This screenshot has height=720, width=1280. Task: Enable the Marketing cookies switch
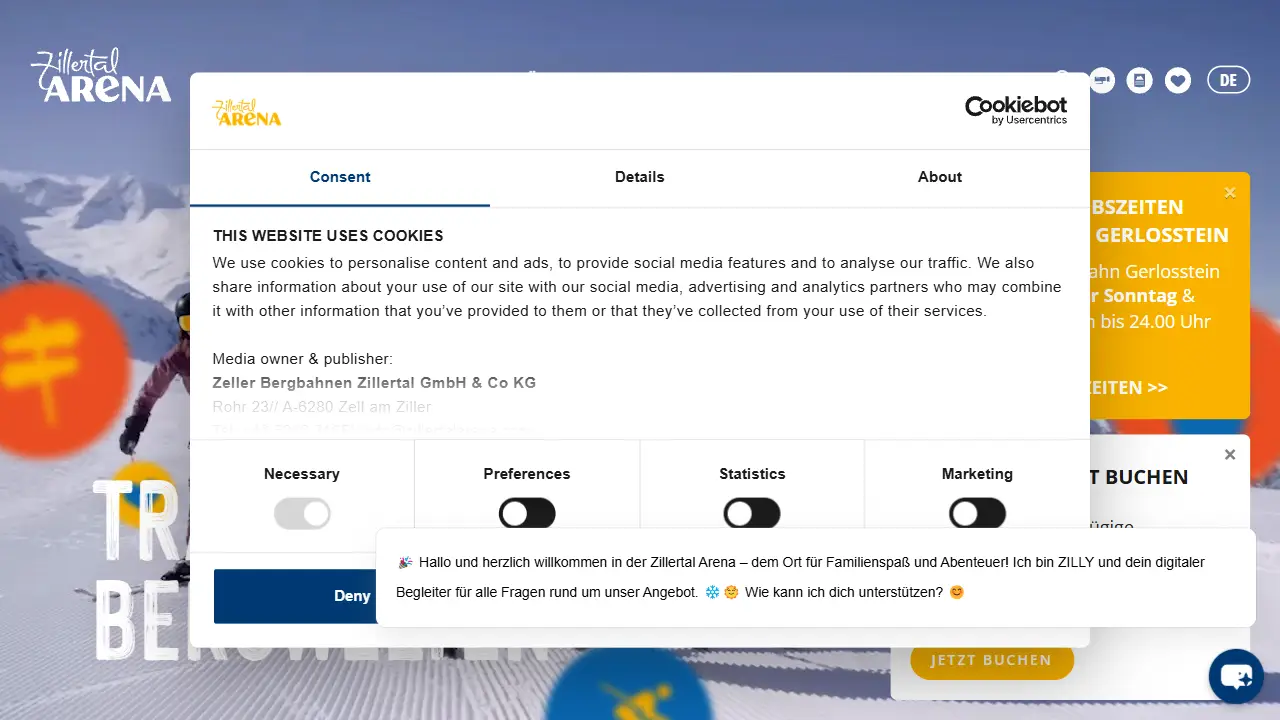[977, 514]
